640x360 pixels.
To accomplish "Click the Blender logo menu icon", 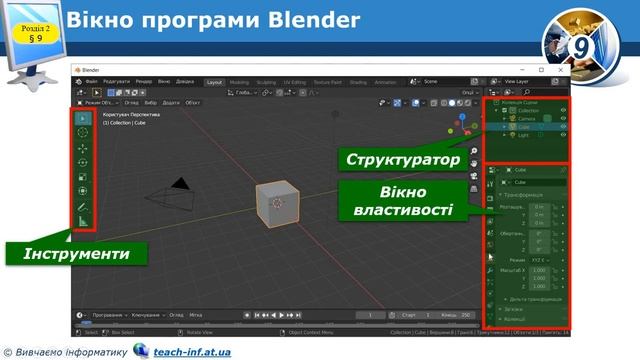I will pyautogui.click(x=79, y=82).
